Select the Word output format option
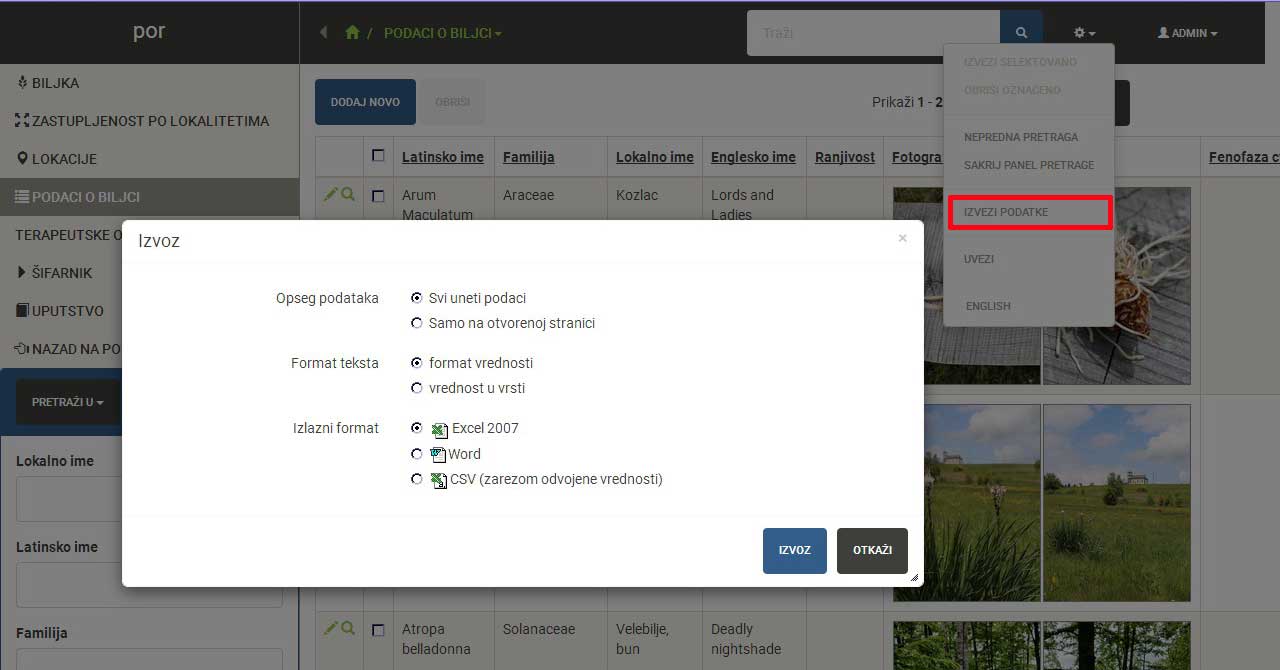Screen dimensions: 1280x670 pos(417,454)
